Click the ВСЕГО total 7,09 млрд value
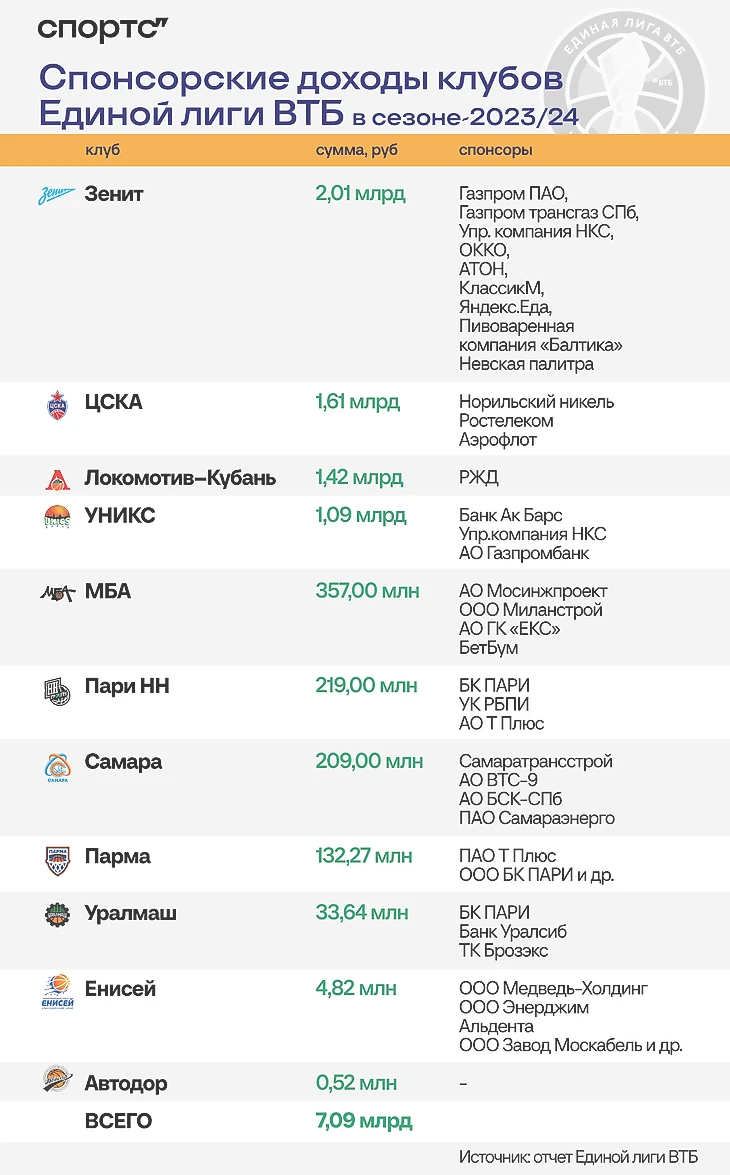 pyautogui.click(x=364, y=1120)
